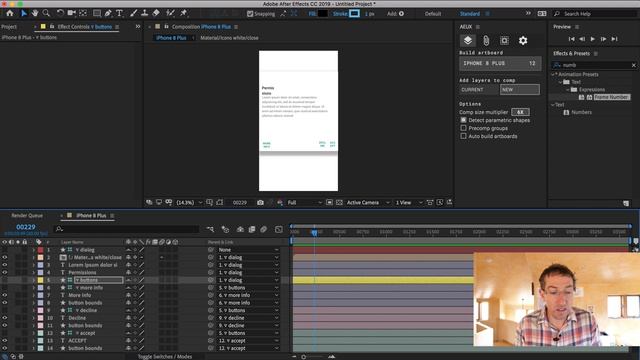Hide the Lorem ipsum text layer

4,265
